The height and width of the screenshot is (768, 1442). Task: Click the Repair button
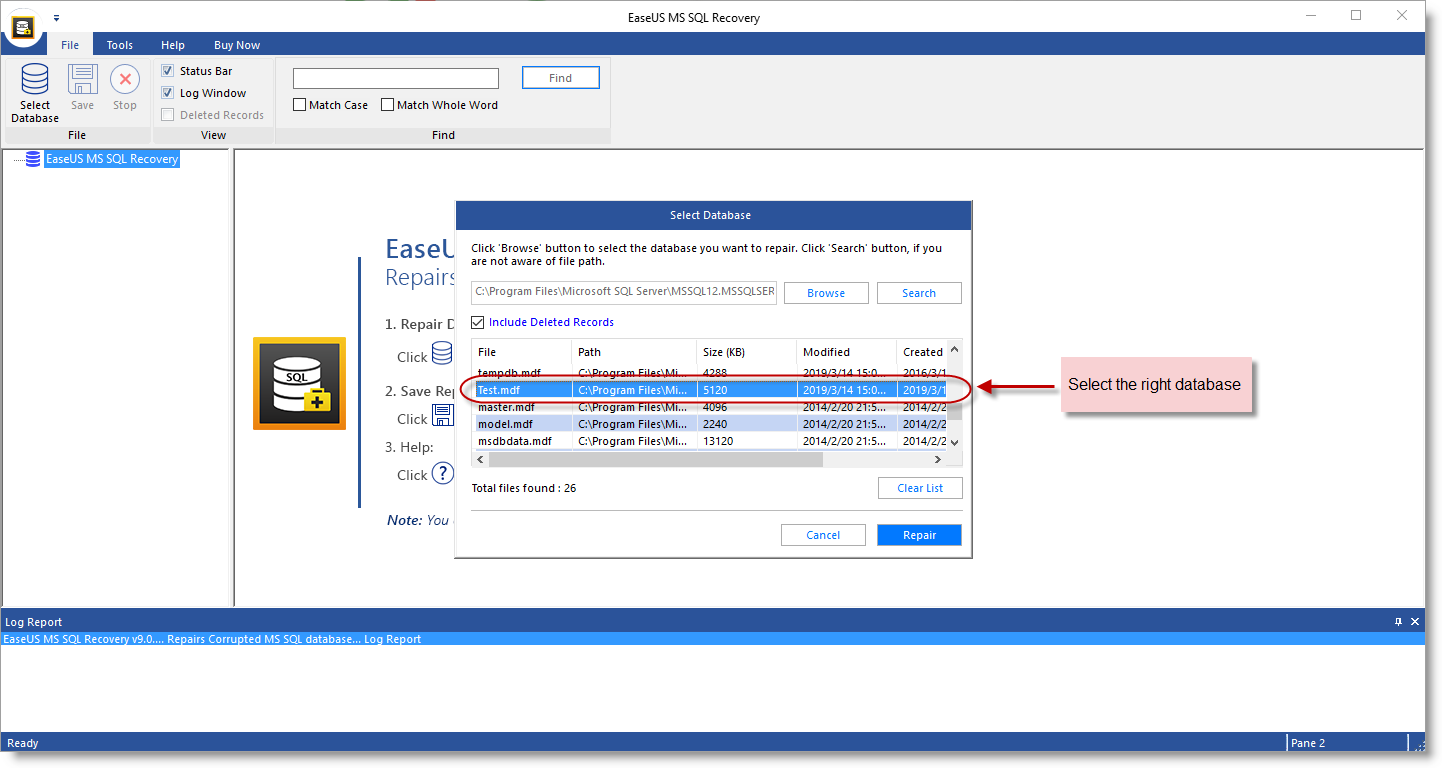point(919,535)
